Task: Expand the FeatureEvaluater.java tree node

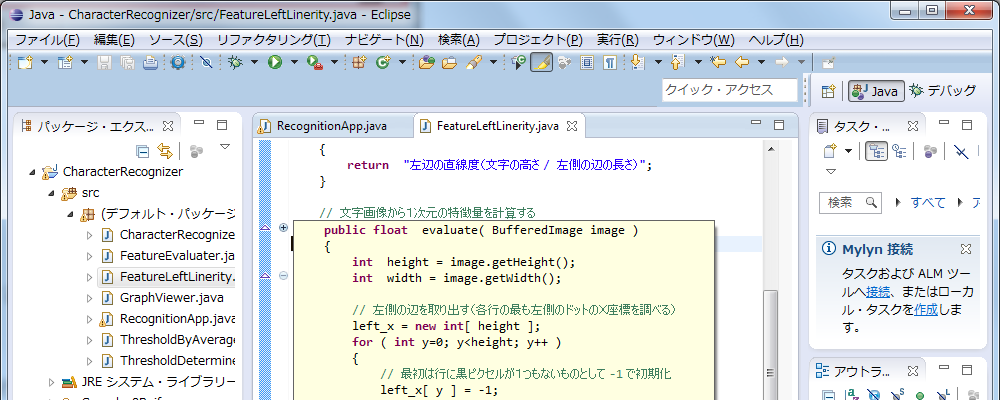Action: coord(90,256)
